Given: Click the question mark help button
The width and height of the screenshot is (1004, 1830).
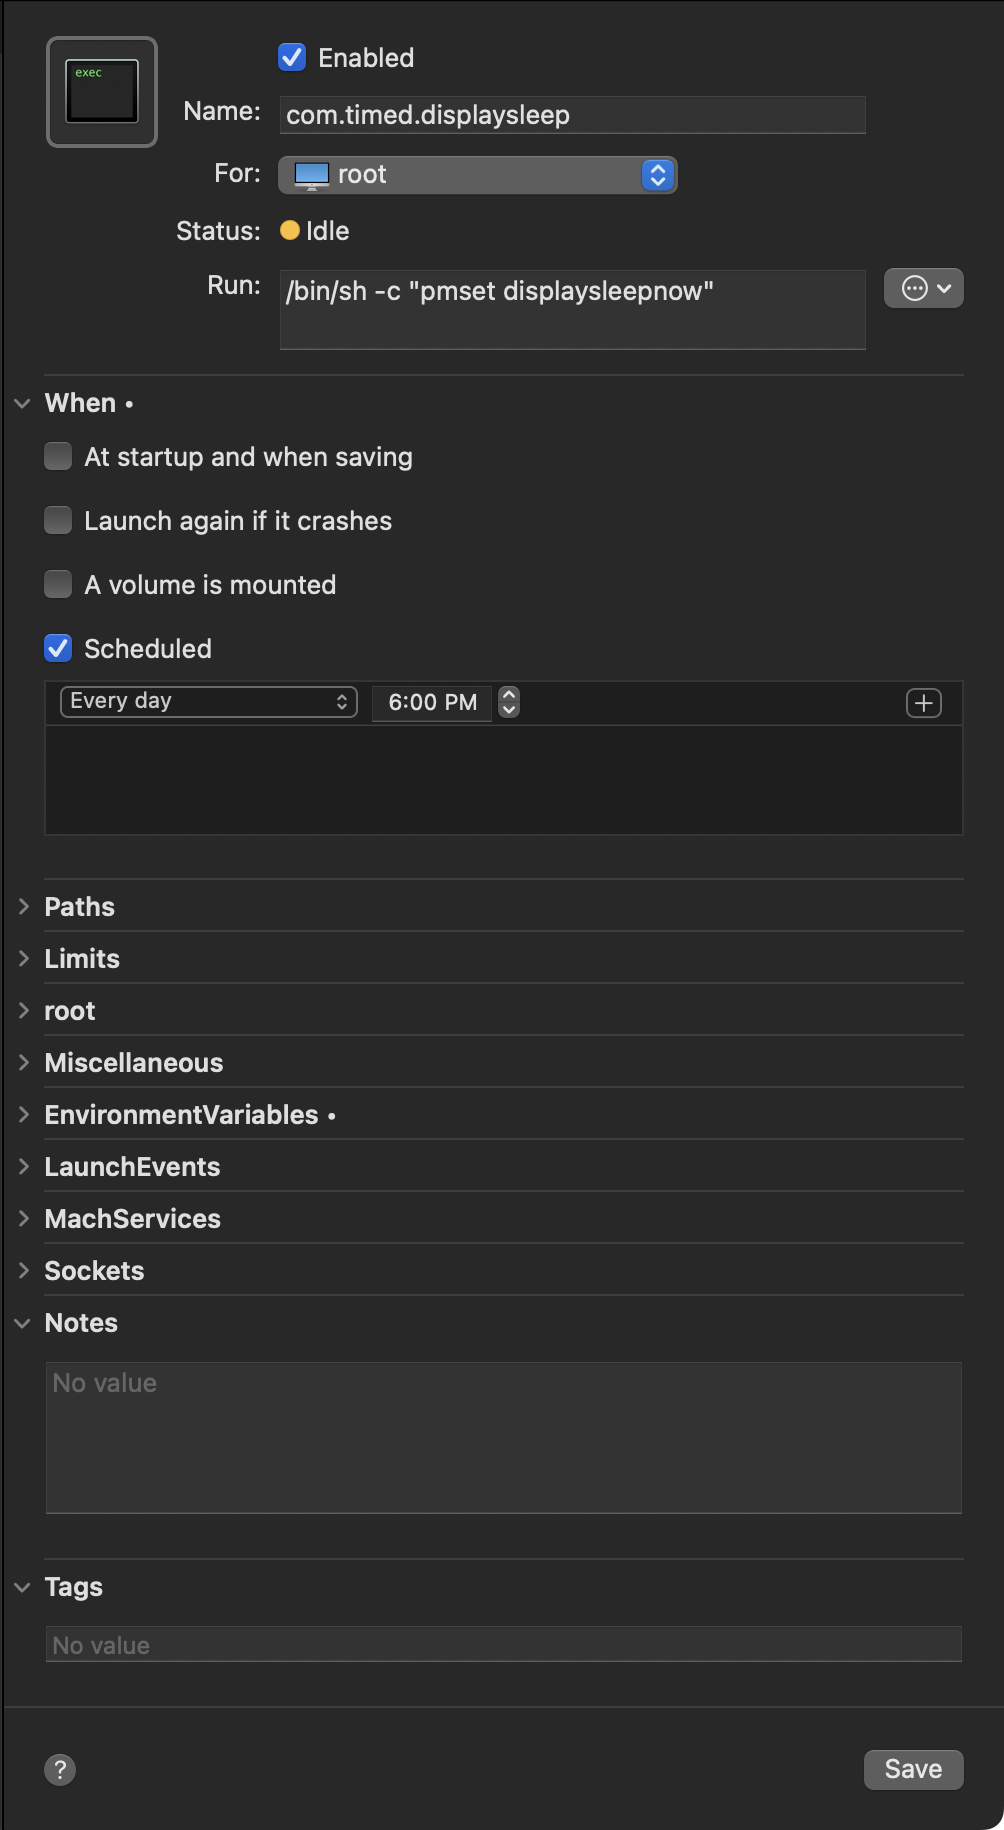Looking at the screenshot, I should click(x=60, y=1769).
